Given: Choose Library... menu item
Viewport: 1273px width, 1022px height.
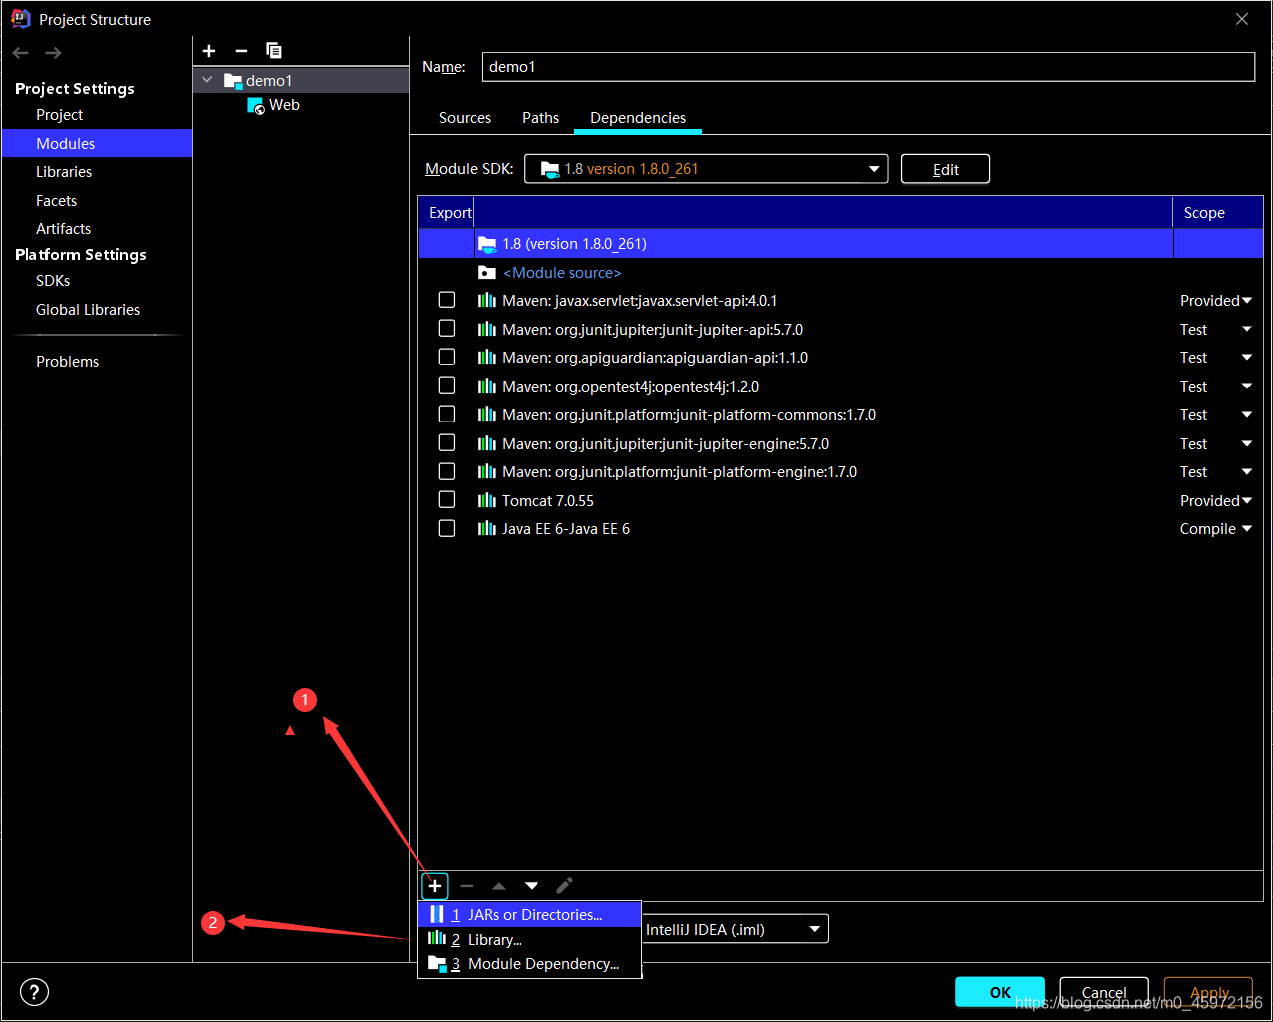Looking at the screenshot, I should click(x=529, y=940).
